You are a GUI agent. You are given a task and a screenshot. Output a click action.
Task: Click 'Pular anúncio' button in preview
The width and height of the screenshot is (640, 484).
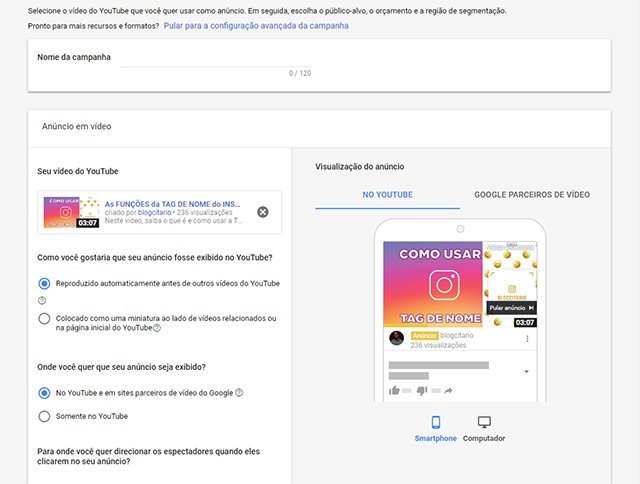(x=511, y=308)
